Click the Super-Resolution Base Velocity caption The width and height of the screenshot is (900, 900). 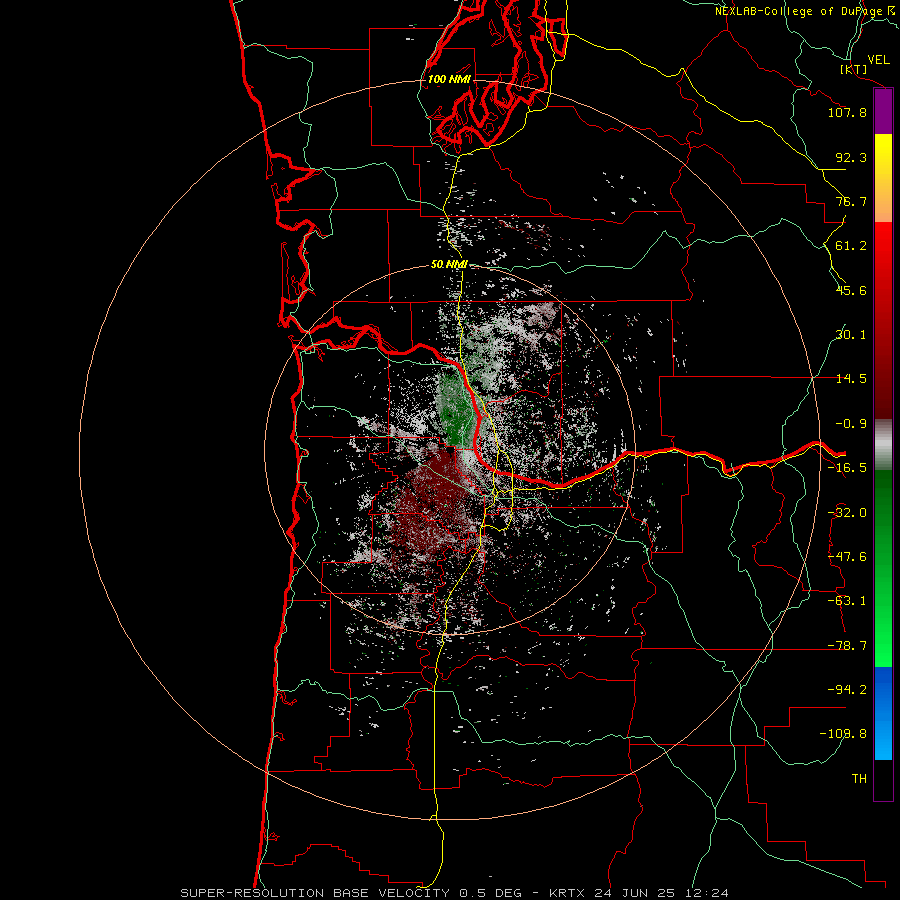455,893
